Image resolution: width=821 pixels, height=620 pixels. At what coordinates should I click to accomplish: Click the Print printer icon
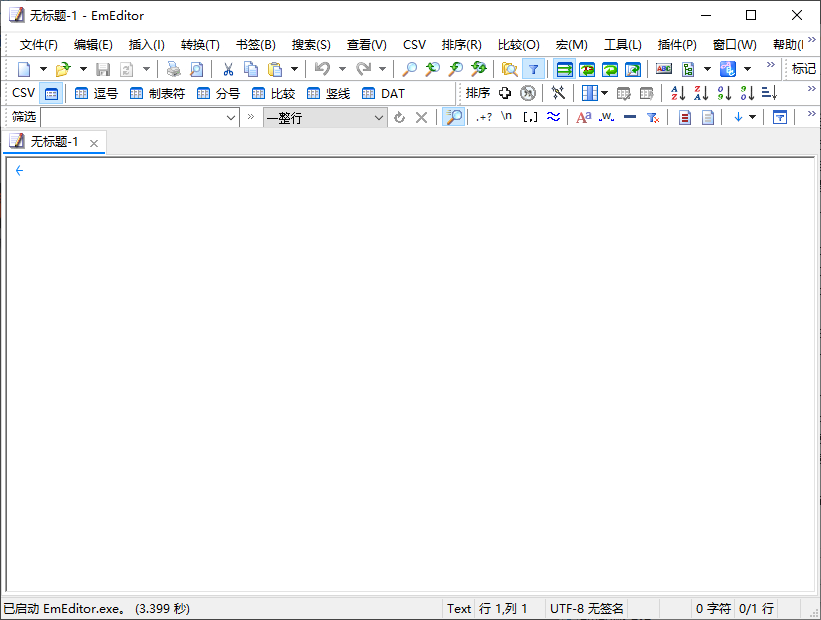tap(173, 69)
